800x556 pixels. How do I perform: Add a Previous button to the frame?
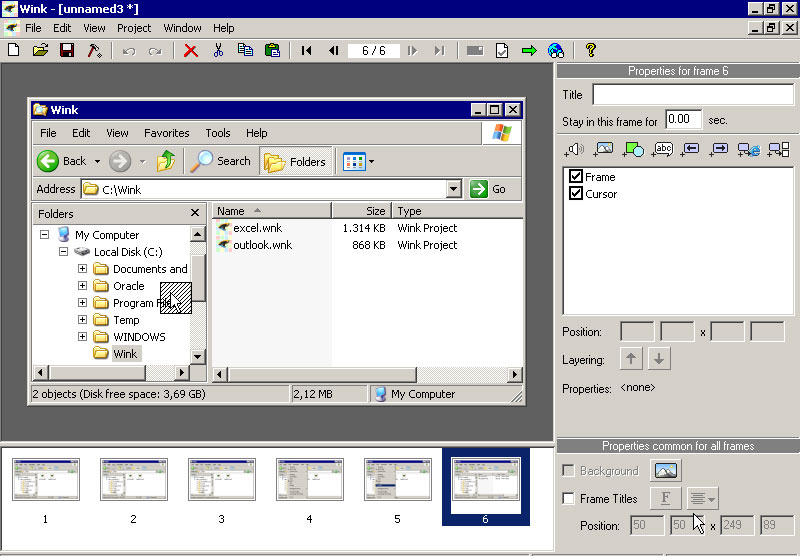(691, 150)
